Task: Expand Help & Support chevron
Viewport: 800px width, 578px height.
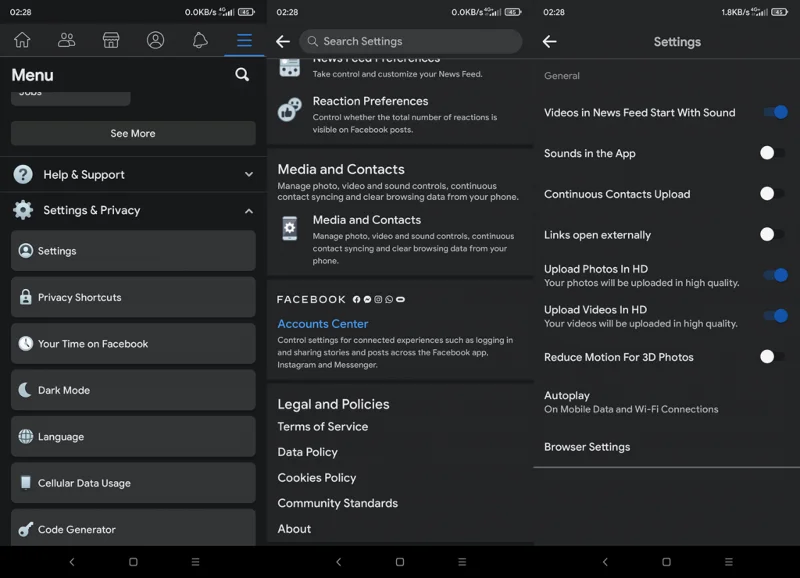Action: point(248,174)
